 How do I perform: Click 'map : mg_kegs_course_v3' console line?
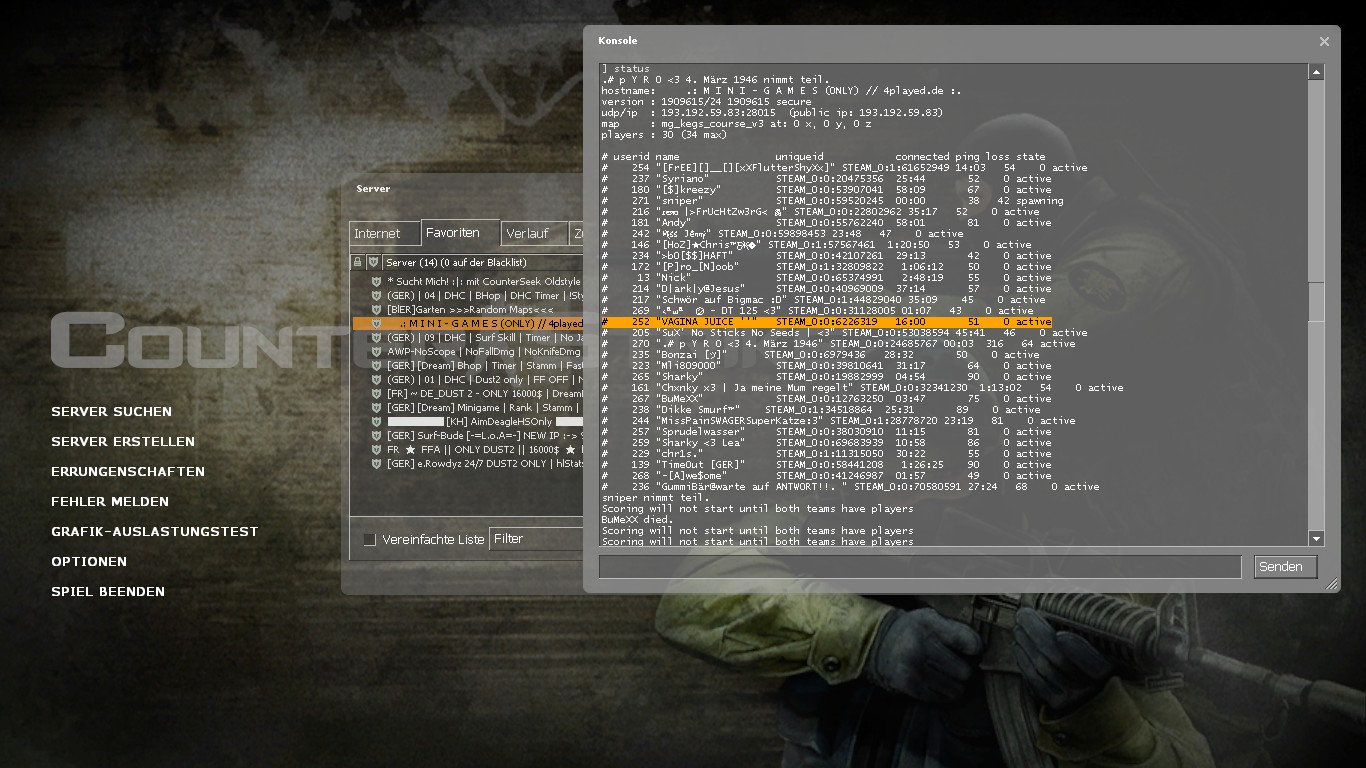(x=736, y=124)
